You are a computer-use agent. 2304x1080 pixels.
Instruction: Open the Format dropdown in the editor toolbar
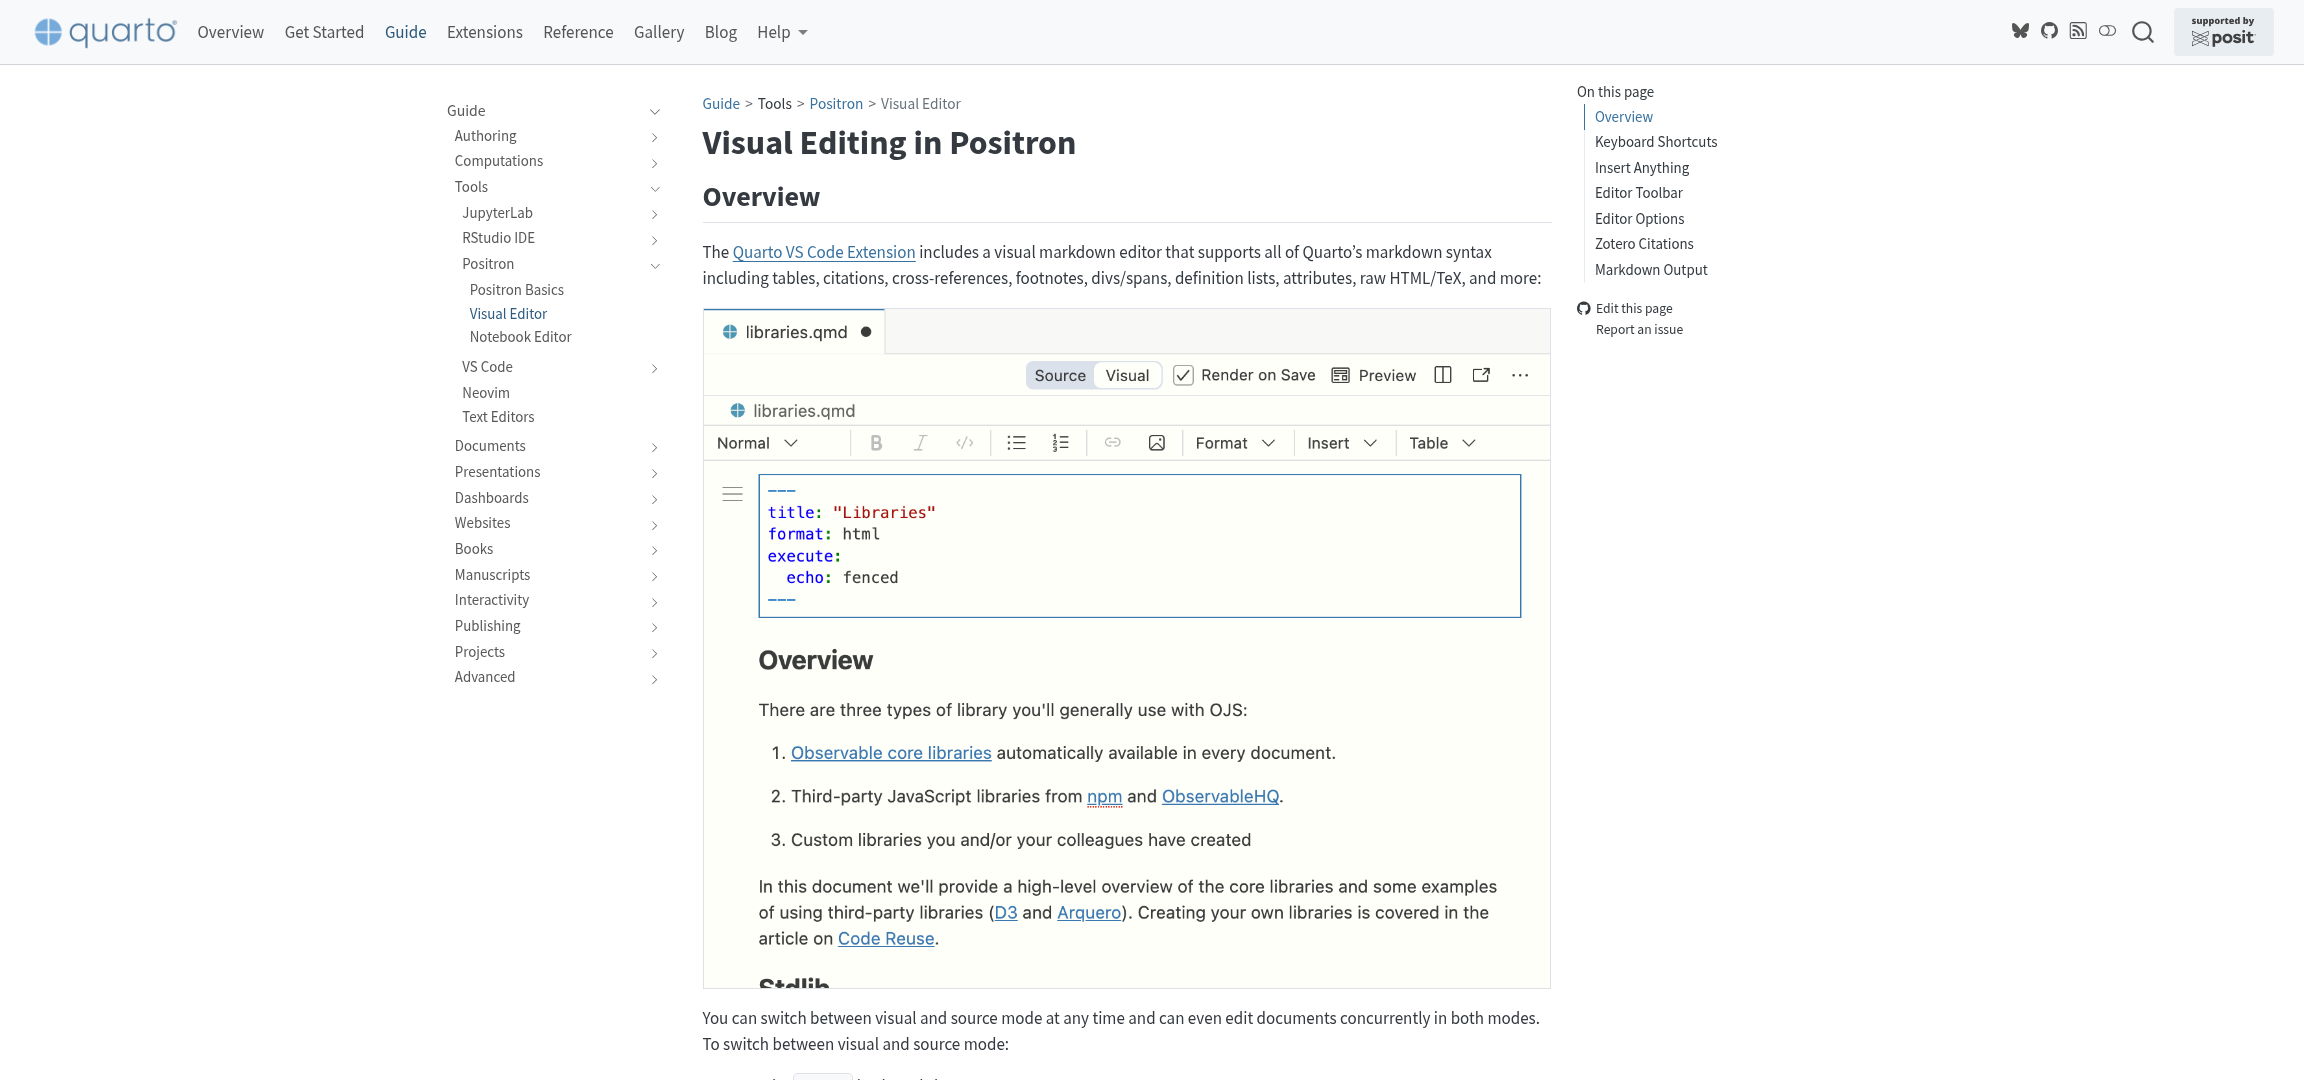coord(1234,442)
